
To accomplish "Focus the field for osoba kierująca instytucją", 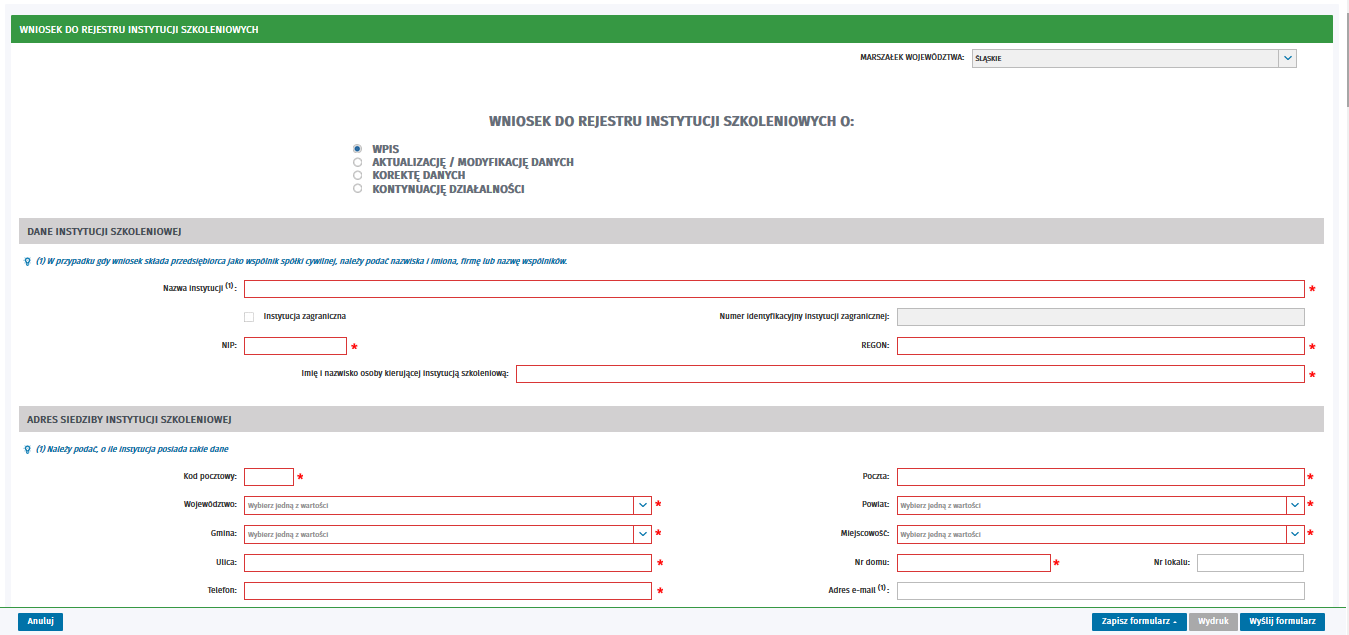I will [x=910, y=374].
